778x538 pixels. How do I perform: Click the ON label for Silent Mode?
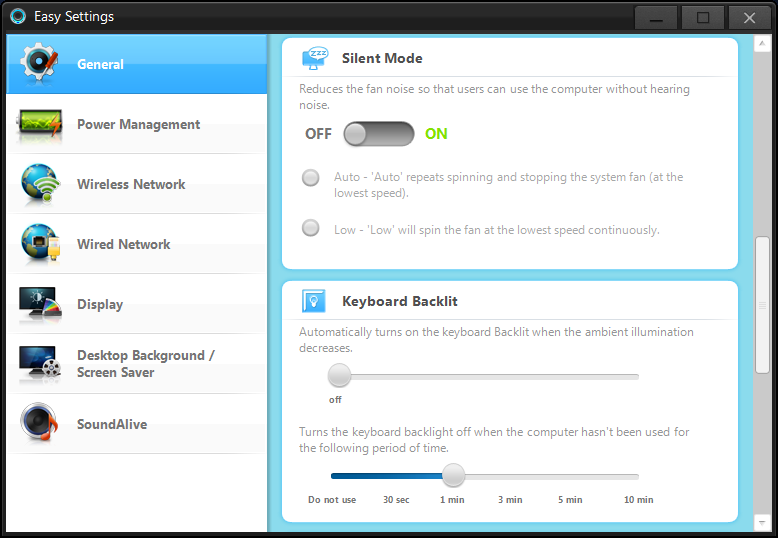[436, 134]
